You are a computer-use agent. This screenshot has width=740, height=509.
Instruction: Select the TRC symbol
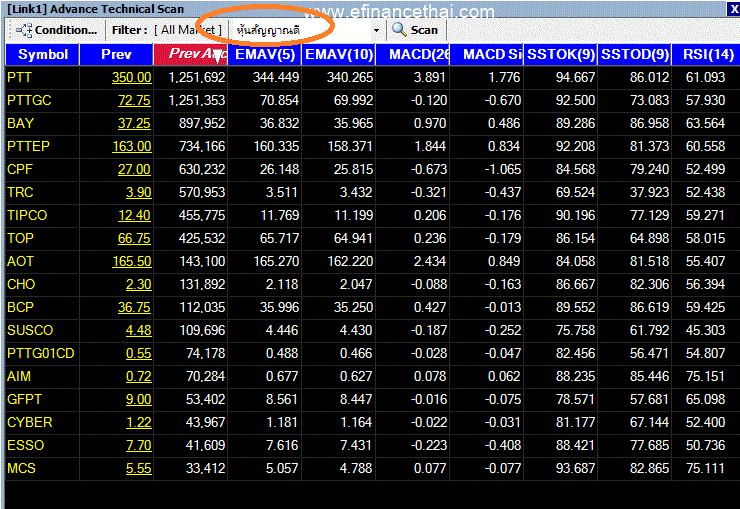tap(20, 192)
